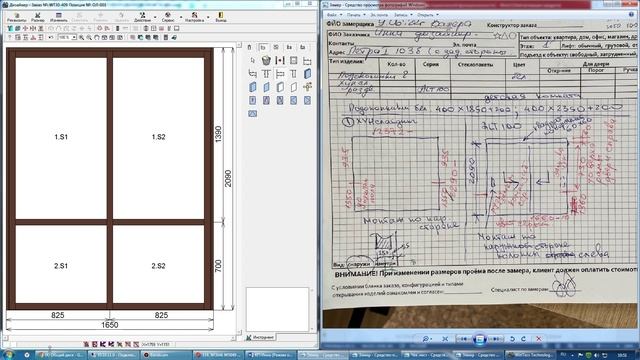The height and width of the screenshot is (360, 640).
Task: Click the 2090 total height dimension
Action: [228, 178]
